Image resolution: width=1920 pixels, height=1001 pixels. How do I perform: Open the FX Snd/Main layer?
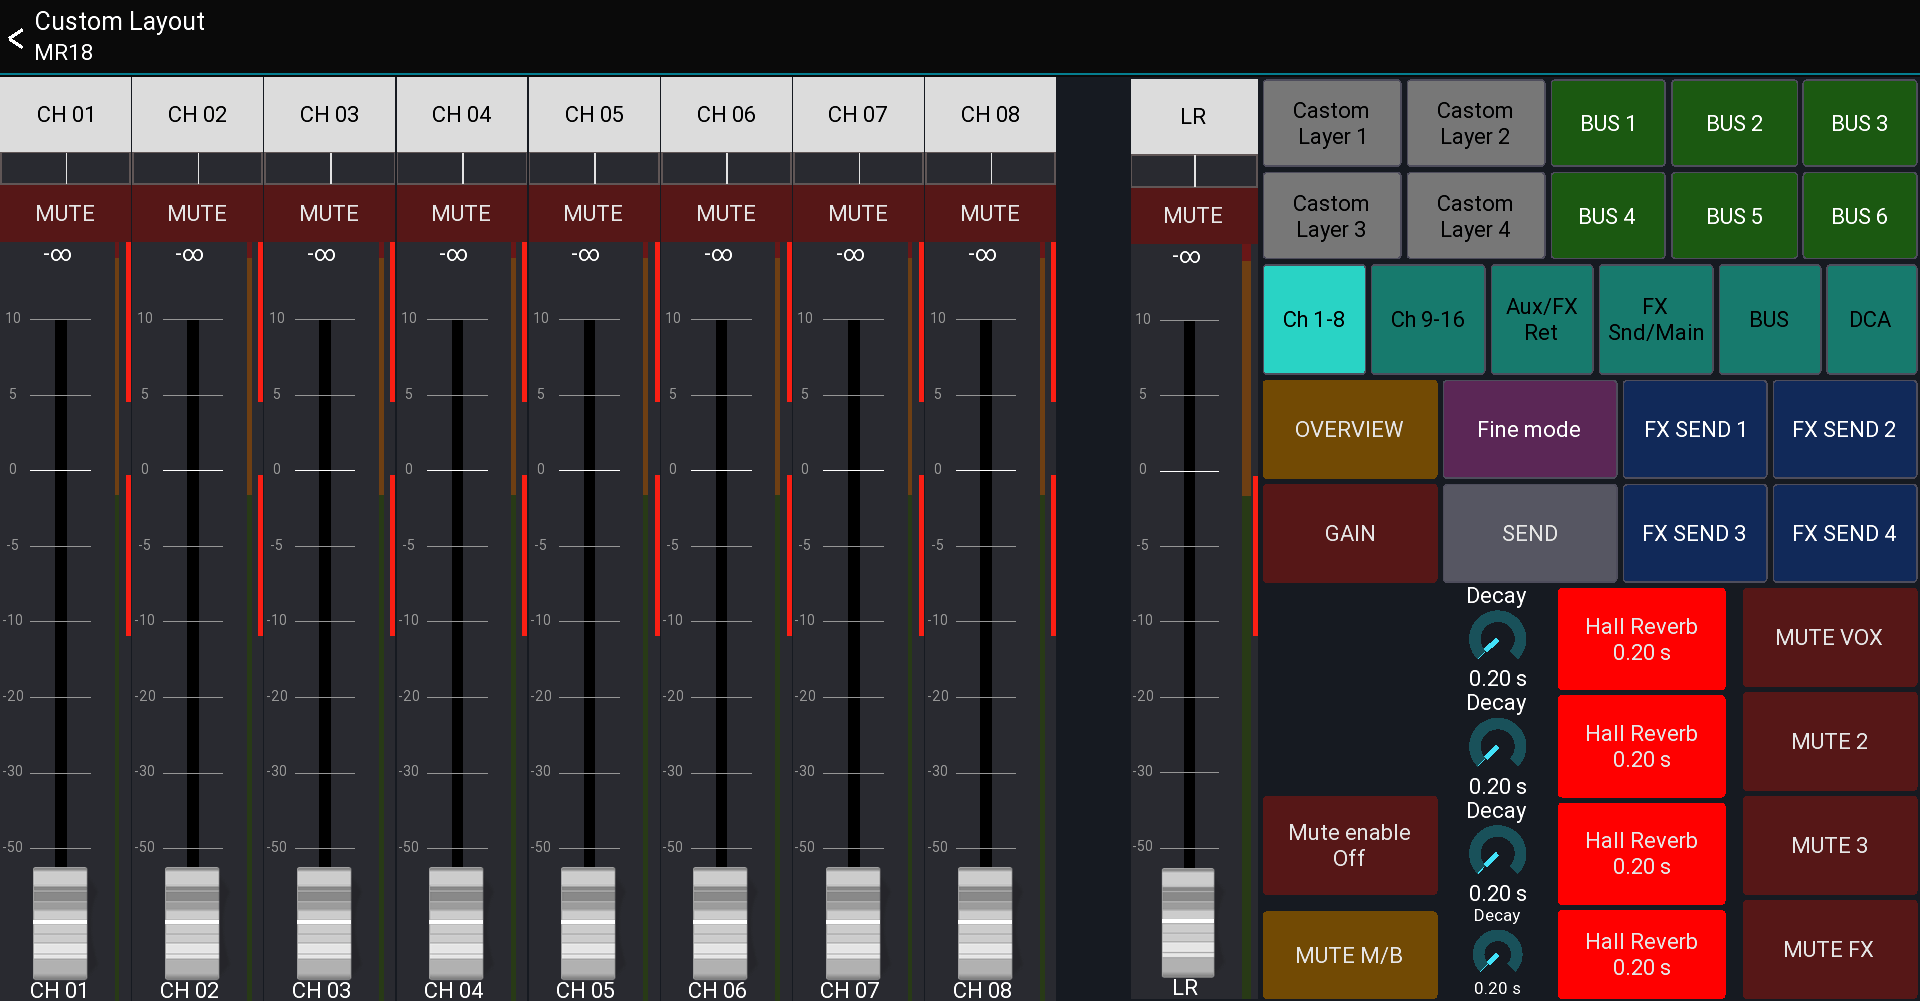(1655, 319)
